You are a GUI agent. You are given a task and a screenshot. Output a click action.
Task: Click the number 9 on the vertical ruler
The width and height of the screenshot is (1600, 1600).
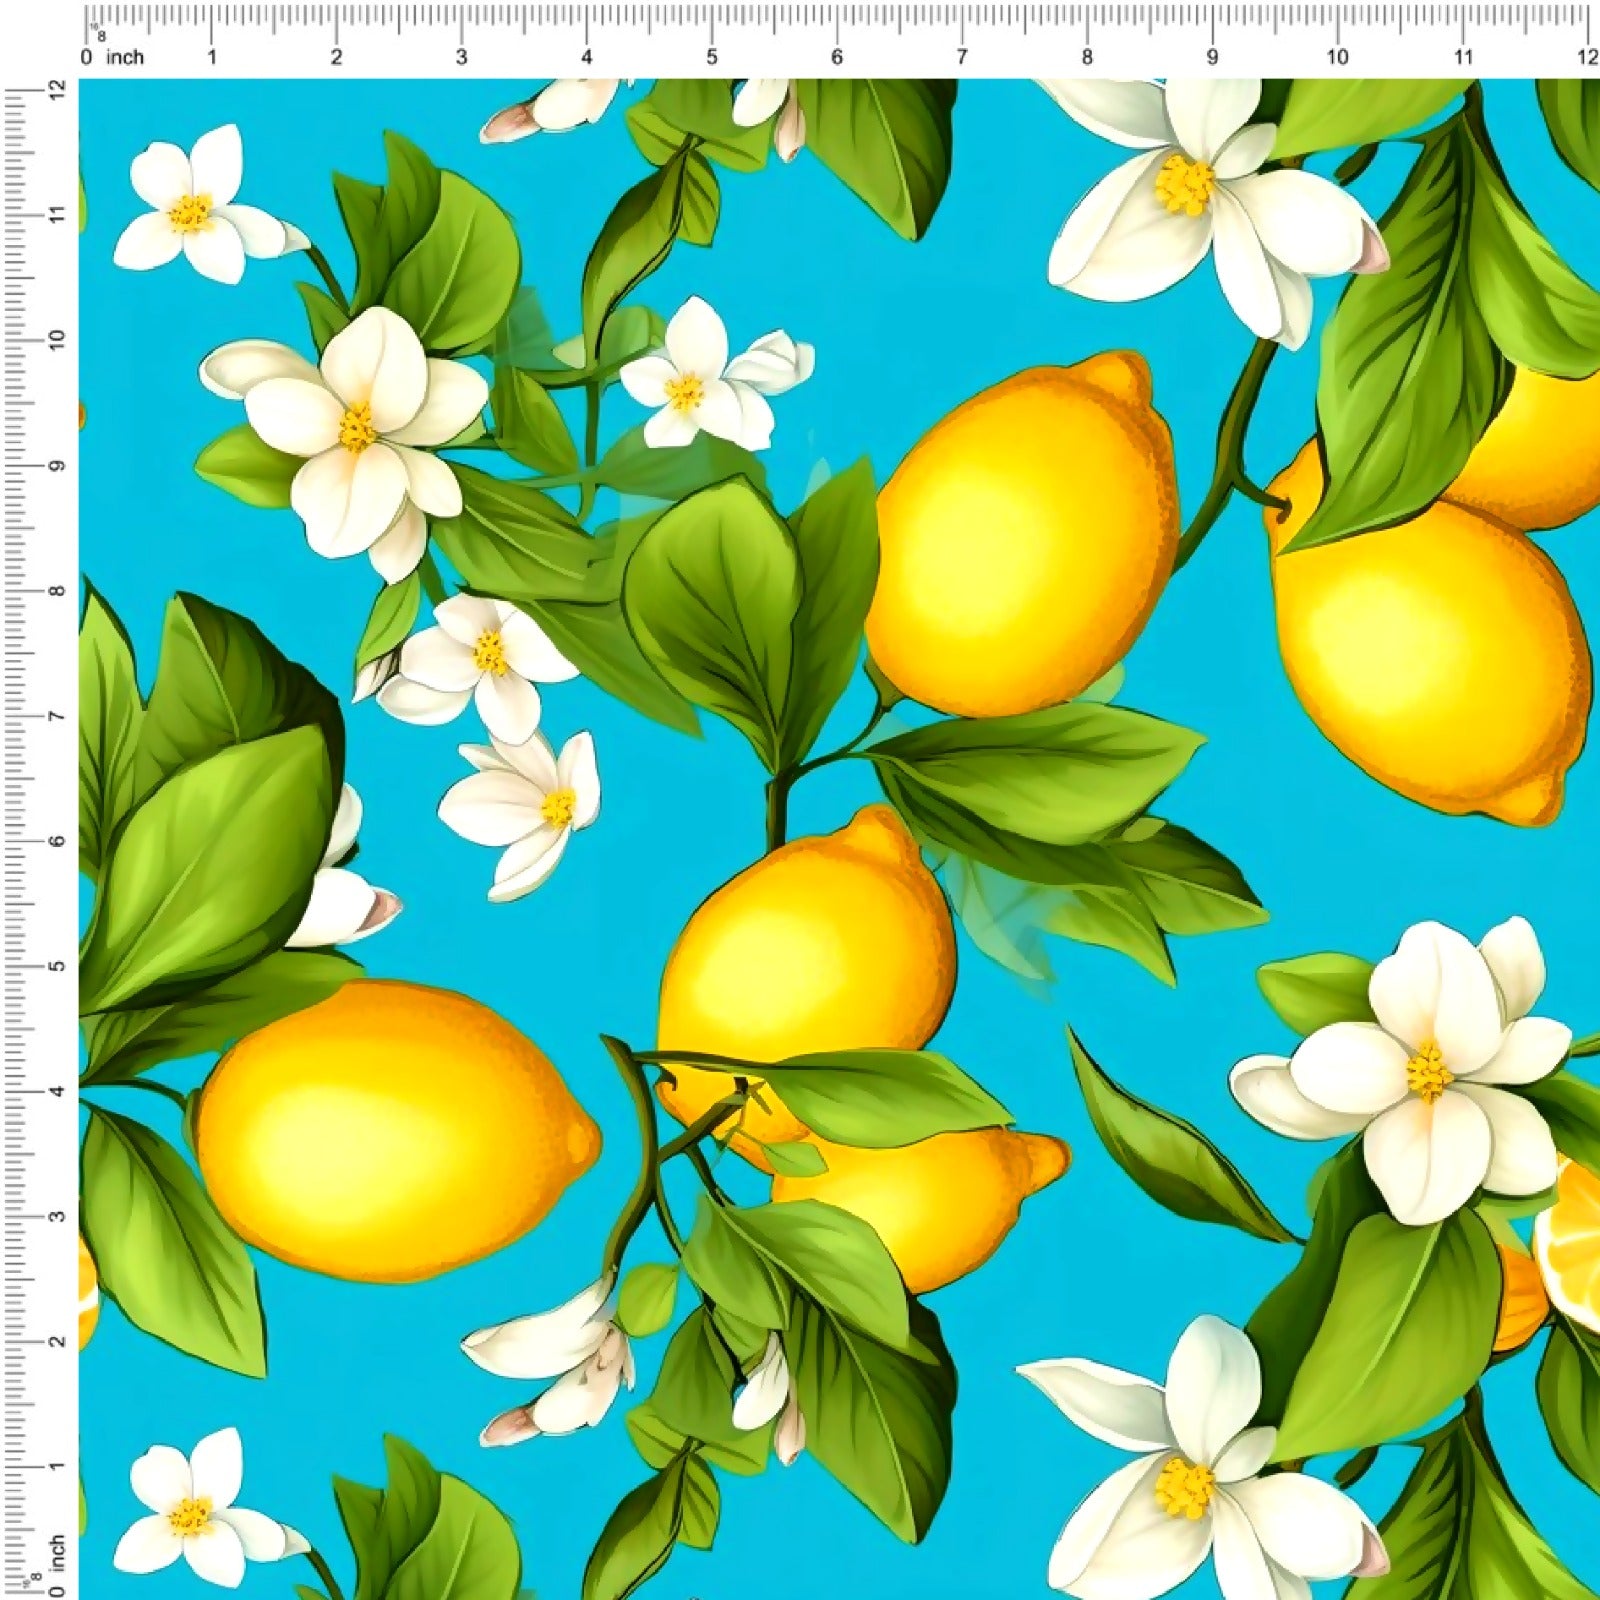click(x=57, y=465)
